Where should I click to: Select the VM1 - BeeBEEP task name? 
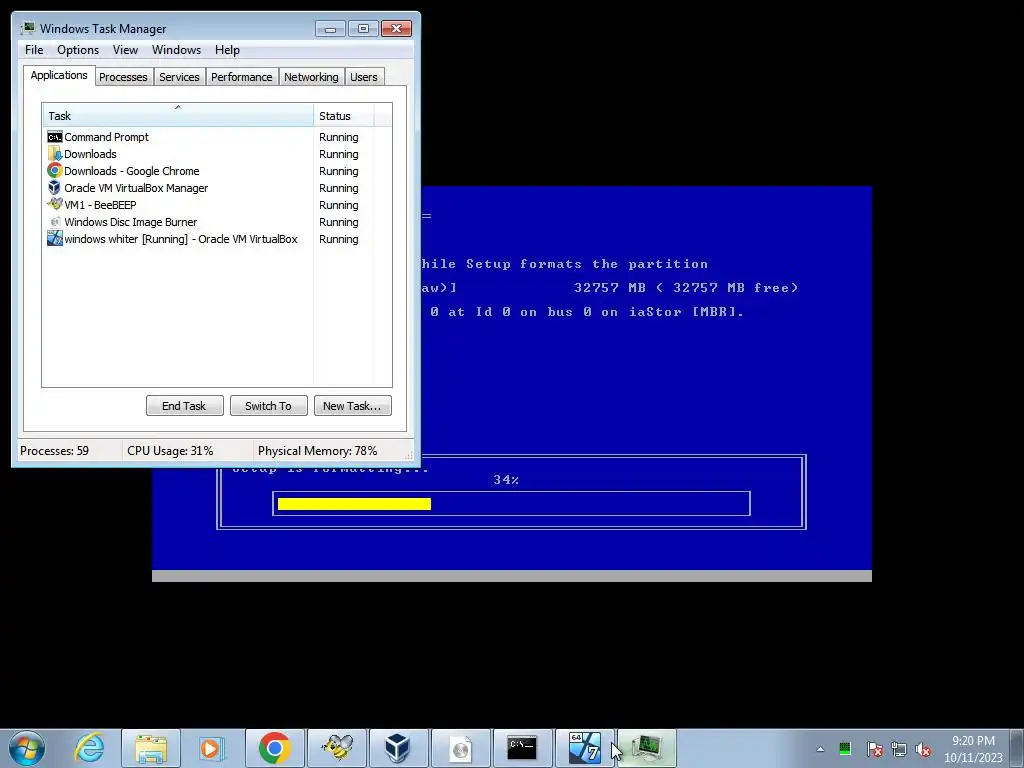pos(100,205)
